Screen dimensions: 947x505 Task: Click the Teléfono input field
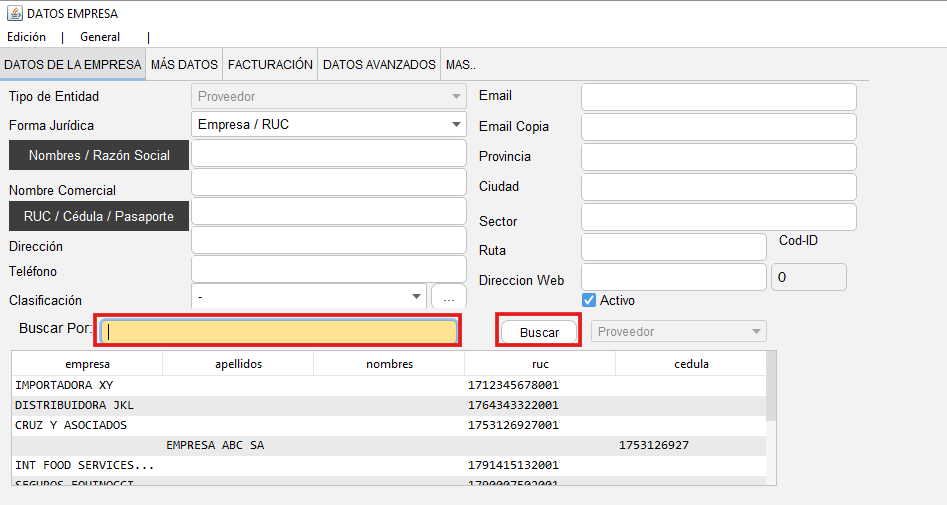click(x=328, y=270)
